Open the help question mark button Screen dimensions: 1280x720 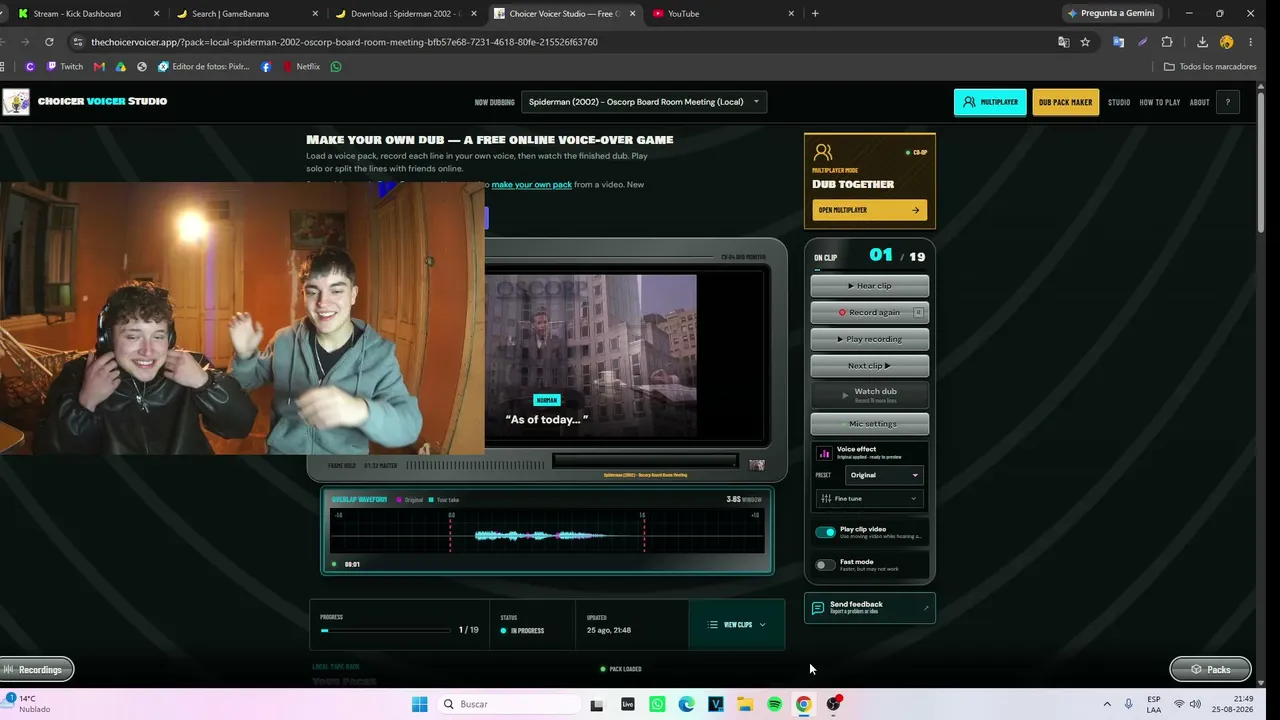[1227, 102]
